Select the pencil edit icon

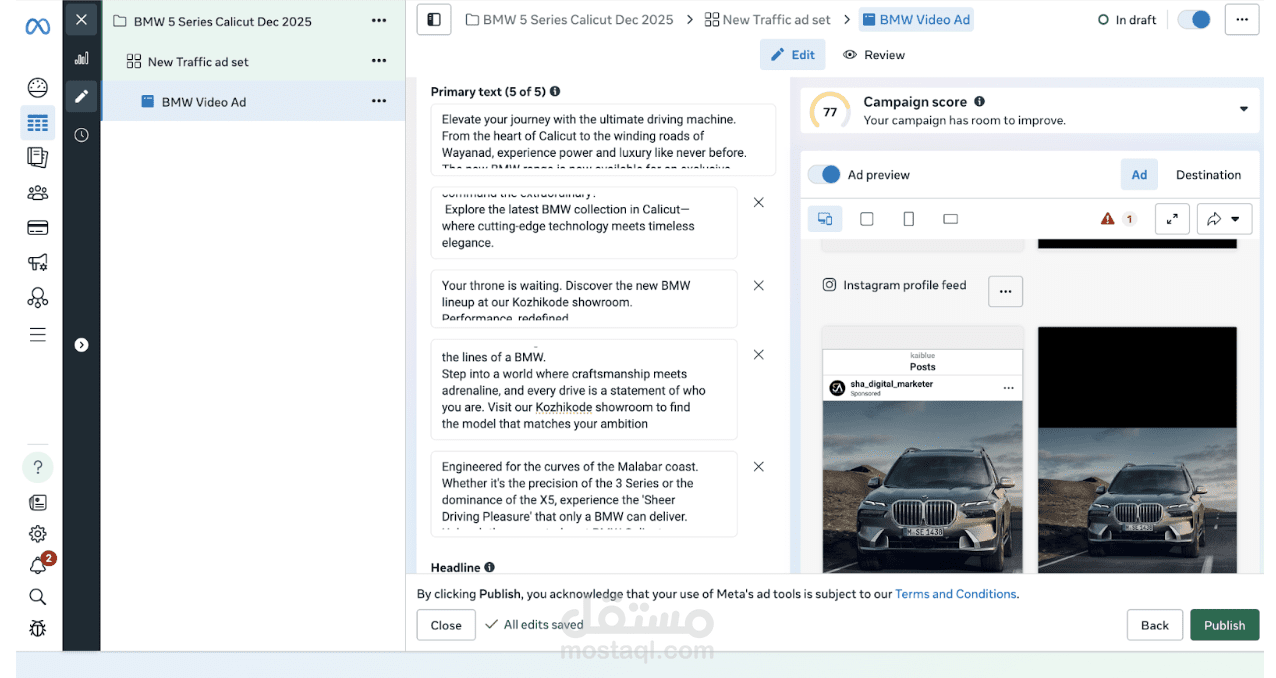tap(81, 97)
